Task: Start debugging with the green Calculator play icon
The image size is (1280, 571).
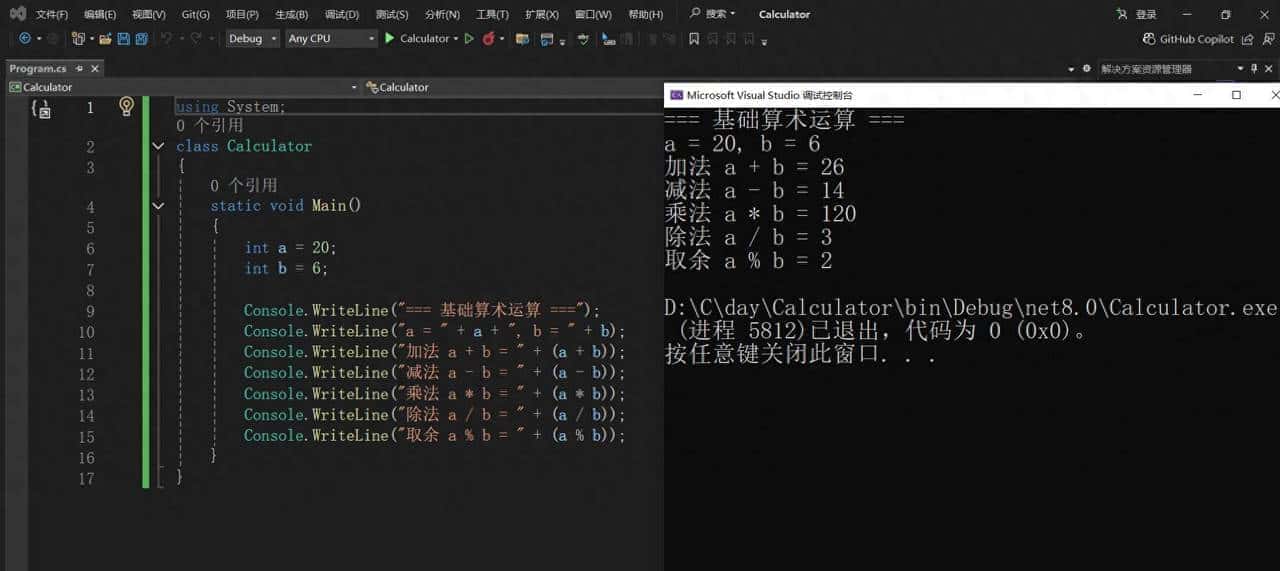Action: (390, 38)
